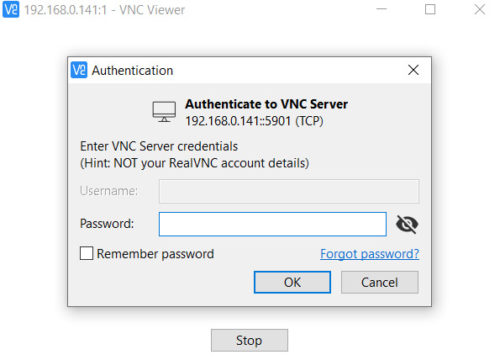Click the monitor icon next to server heading

[x=164, y=112]
